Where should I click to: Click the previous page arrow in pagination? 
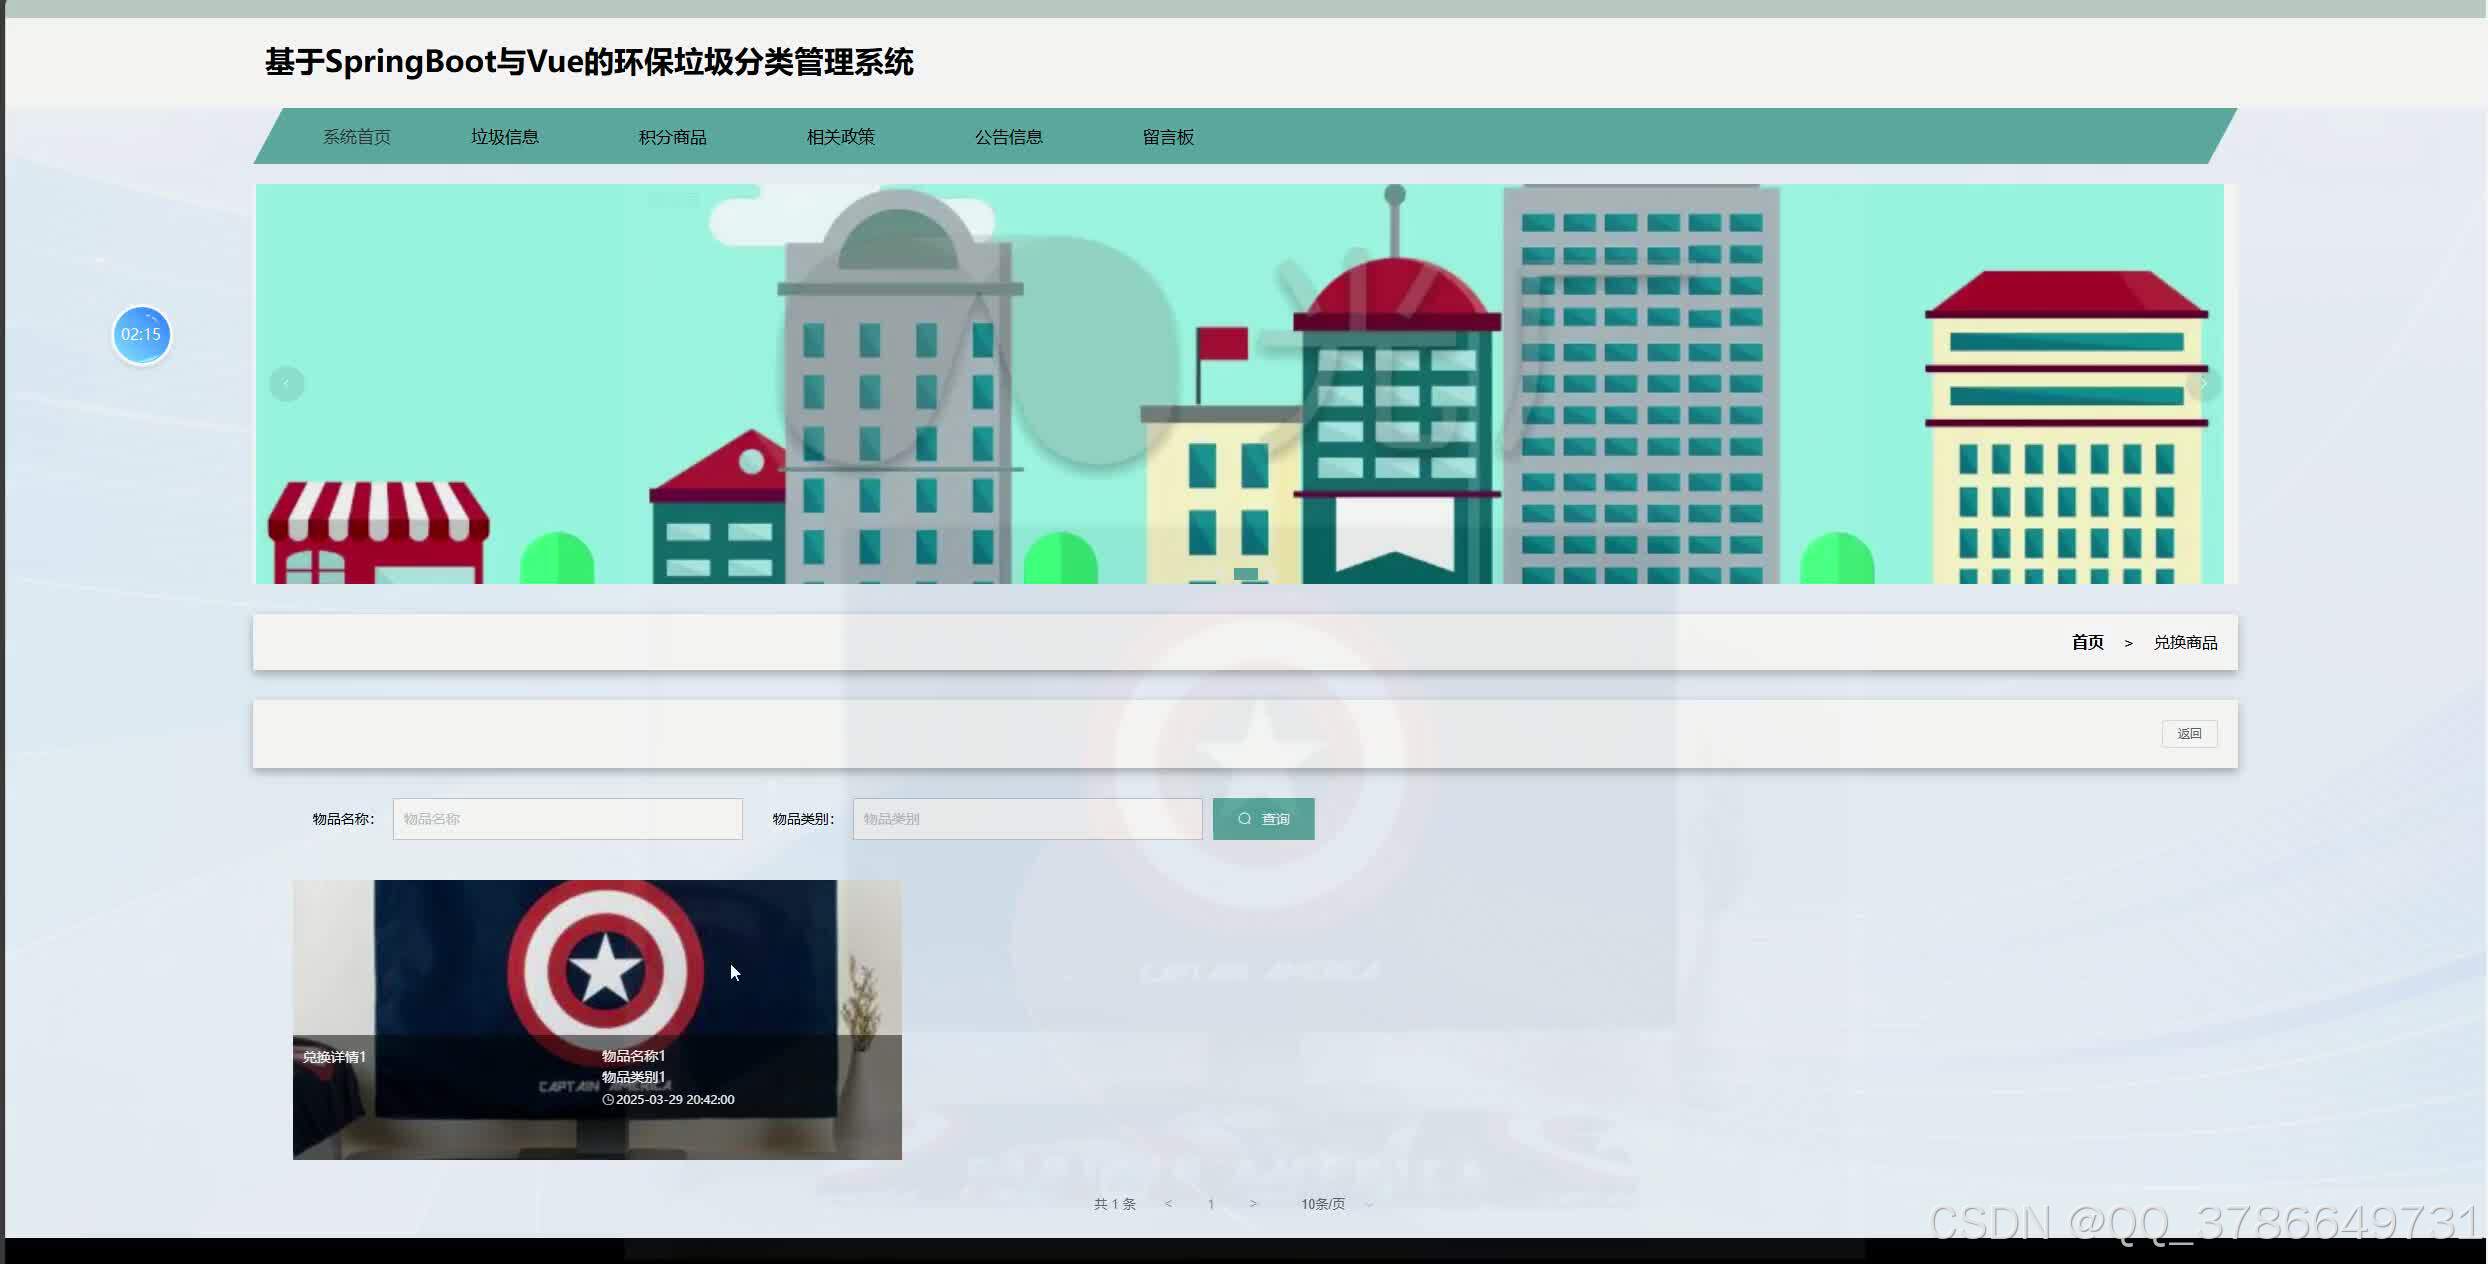click(1168, 1204)
